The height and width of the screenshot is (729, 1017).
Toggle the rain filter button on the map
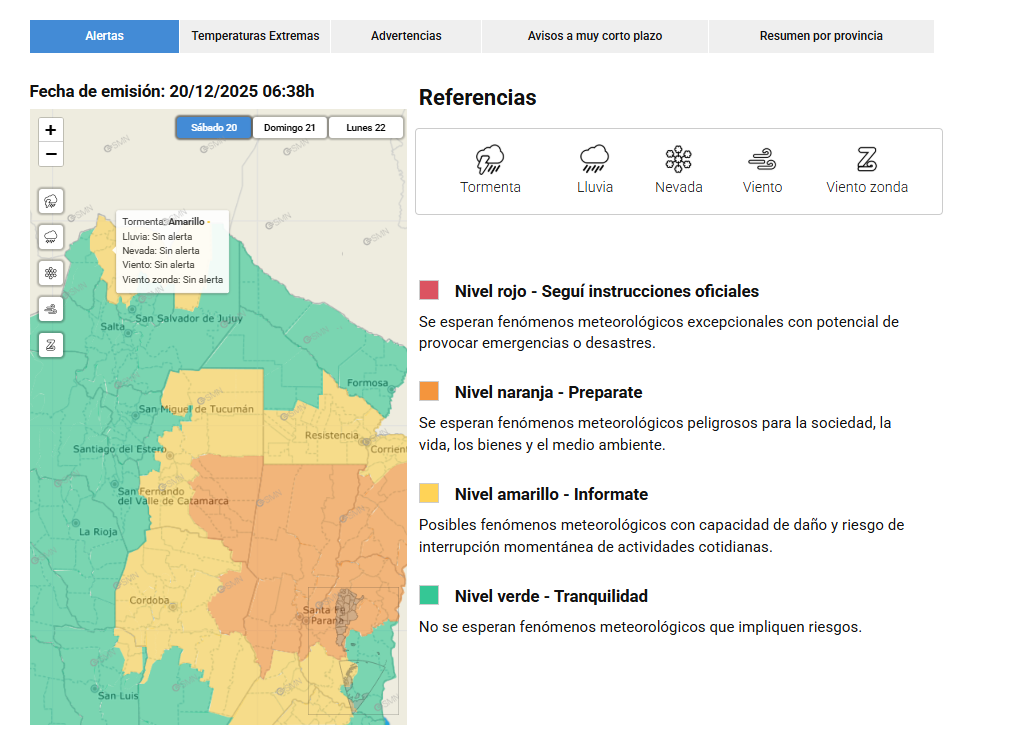[51, 237]
